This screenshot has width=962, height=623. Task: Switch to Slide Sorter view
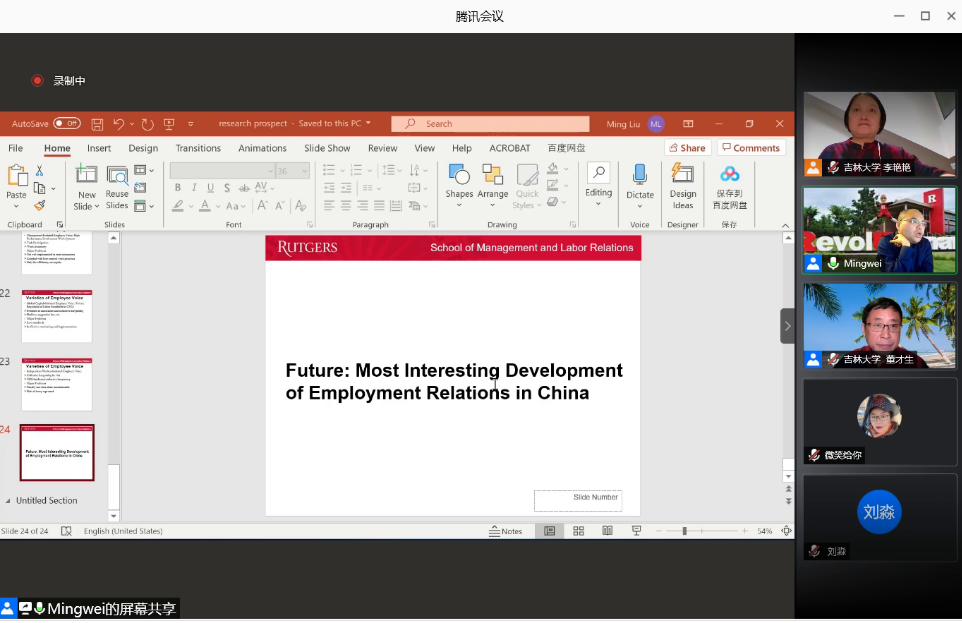click(x=578, y=531)
